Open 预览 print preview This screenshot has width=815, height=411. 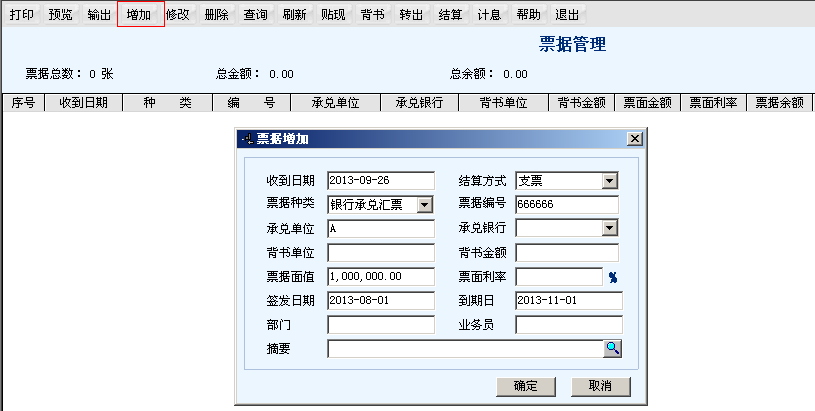pyautogui.click(x=60, y=15)
